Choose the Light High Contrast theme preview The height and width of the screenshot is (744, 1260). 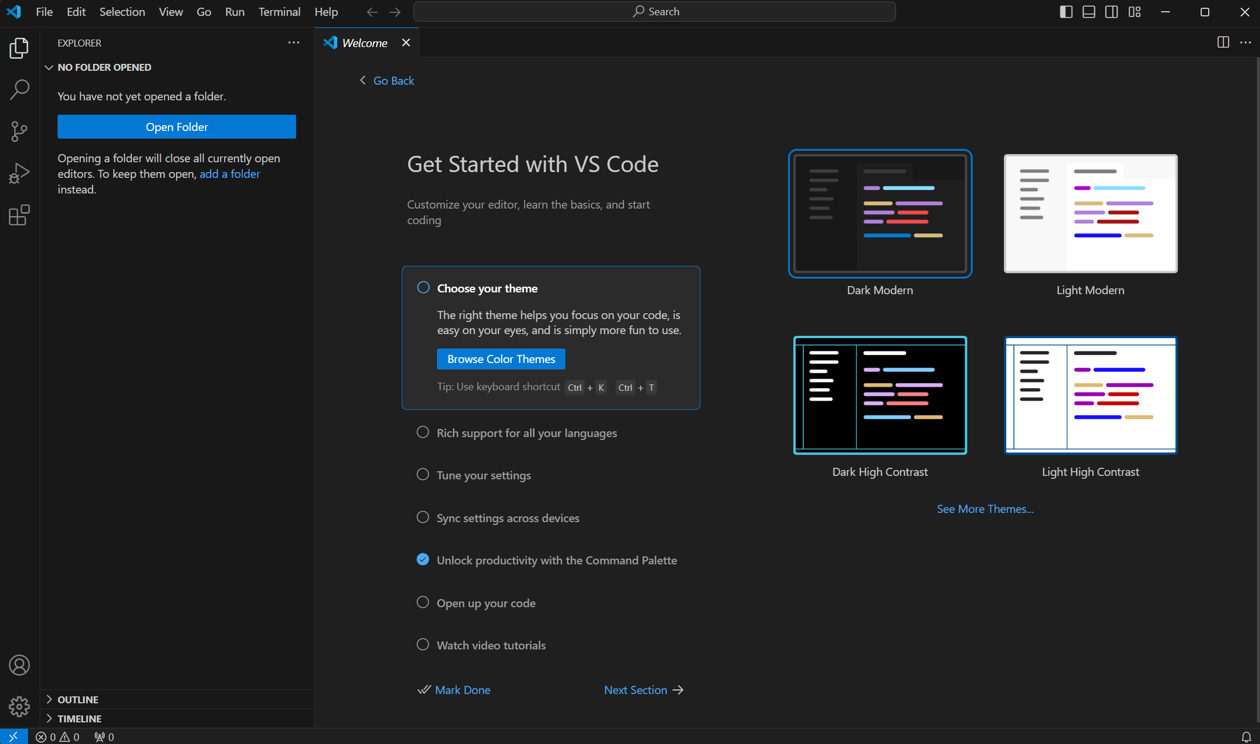[x=1090, y=395]
